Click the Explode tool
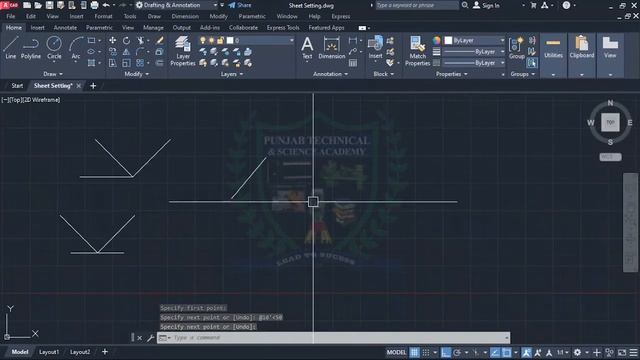 click(160, 52)
